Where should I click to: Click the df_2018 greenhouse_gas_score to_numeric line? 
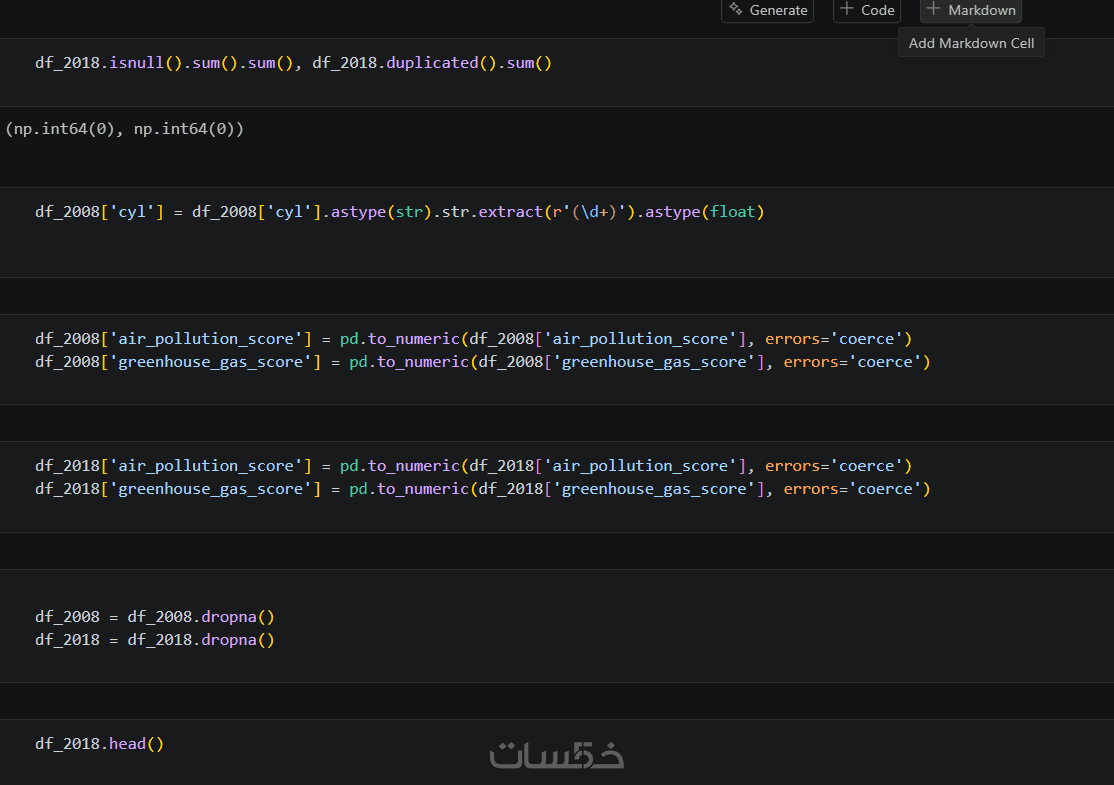tap(482, 489)
